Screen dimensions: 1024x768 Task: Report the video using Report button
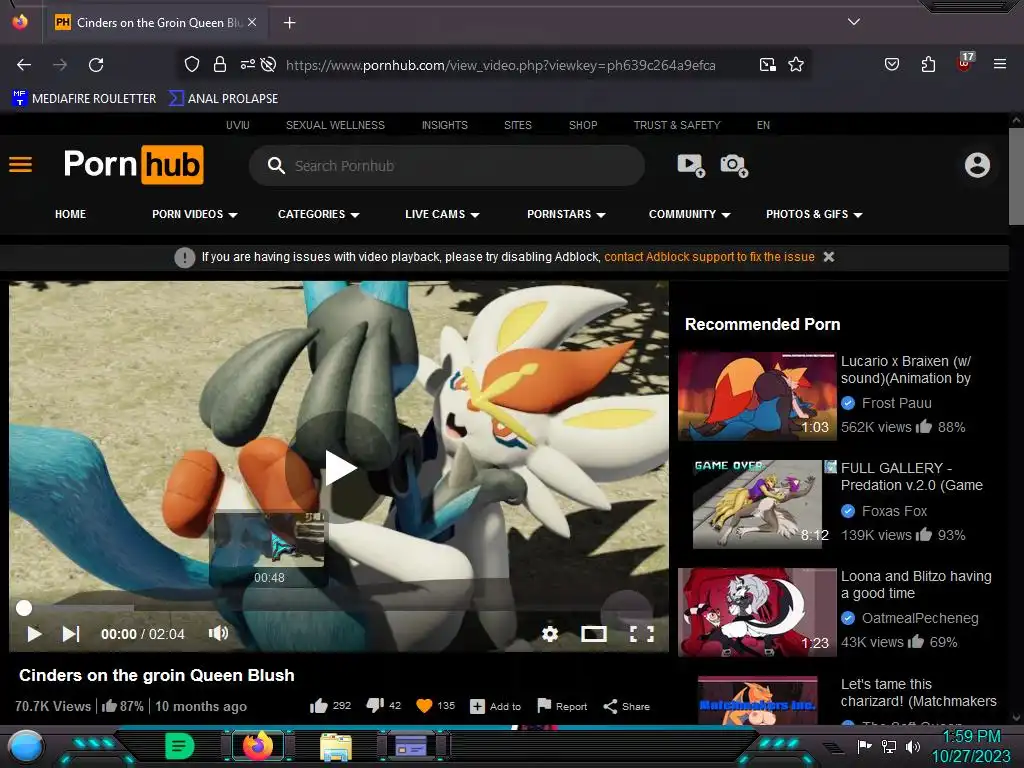tap(562, 706)
